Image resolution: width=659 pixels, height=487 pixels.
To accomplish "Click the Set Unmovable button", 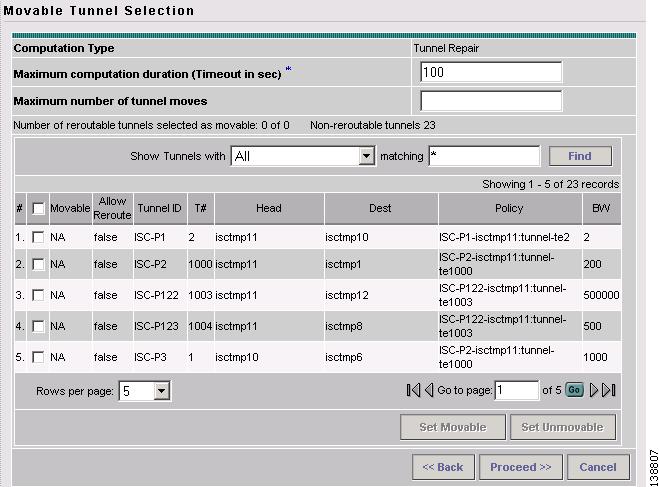I will (x=563, y=427).
